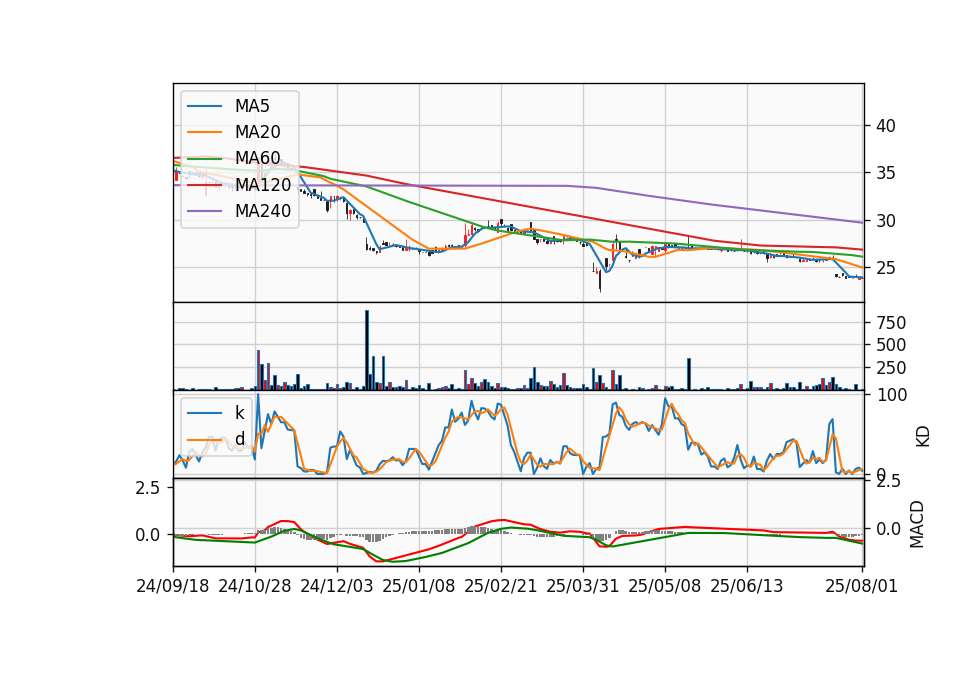Click the MA20 legend label
This screenshot has width=960, height=690.
coord(258,132)
